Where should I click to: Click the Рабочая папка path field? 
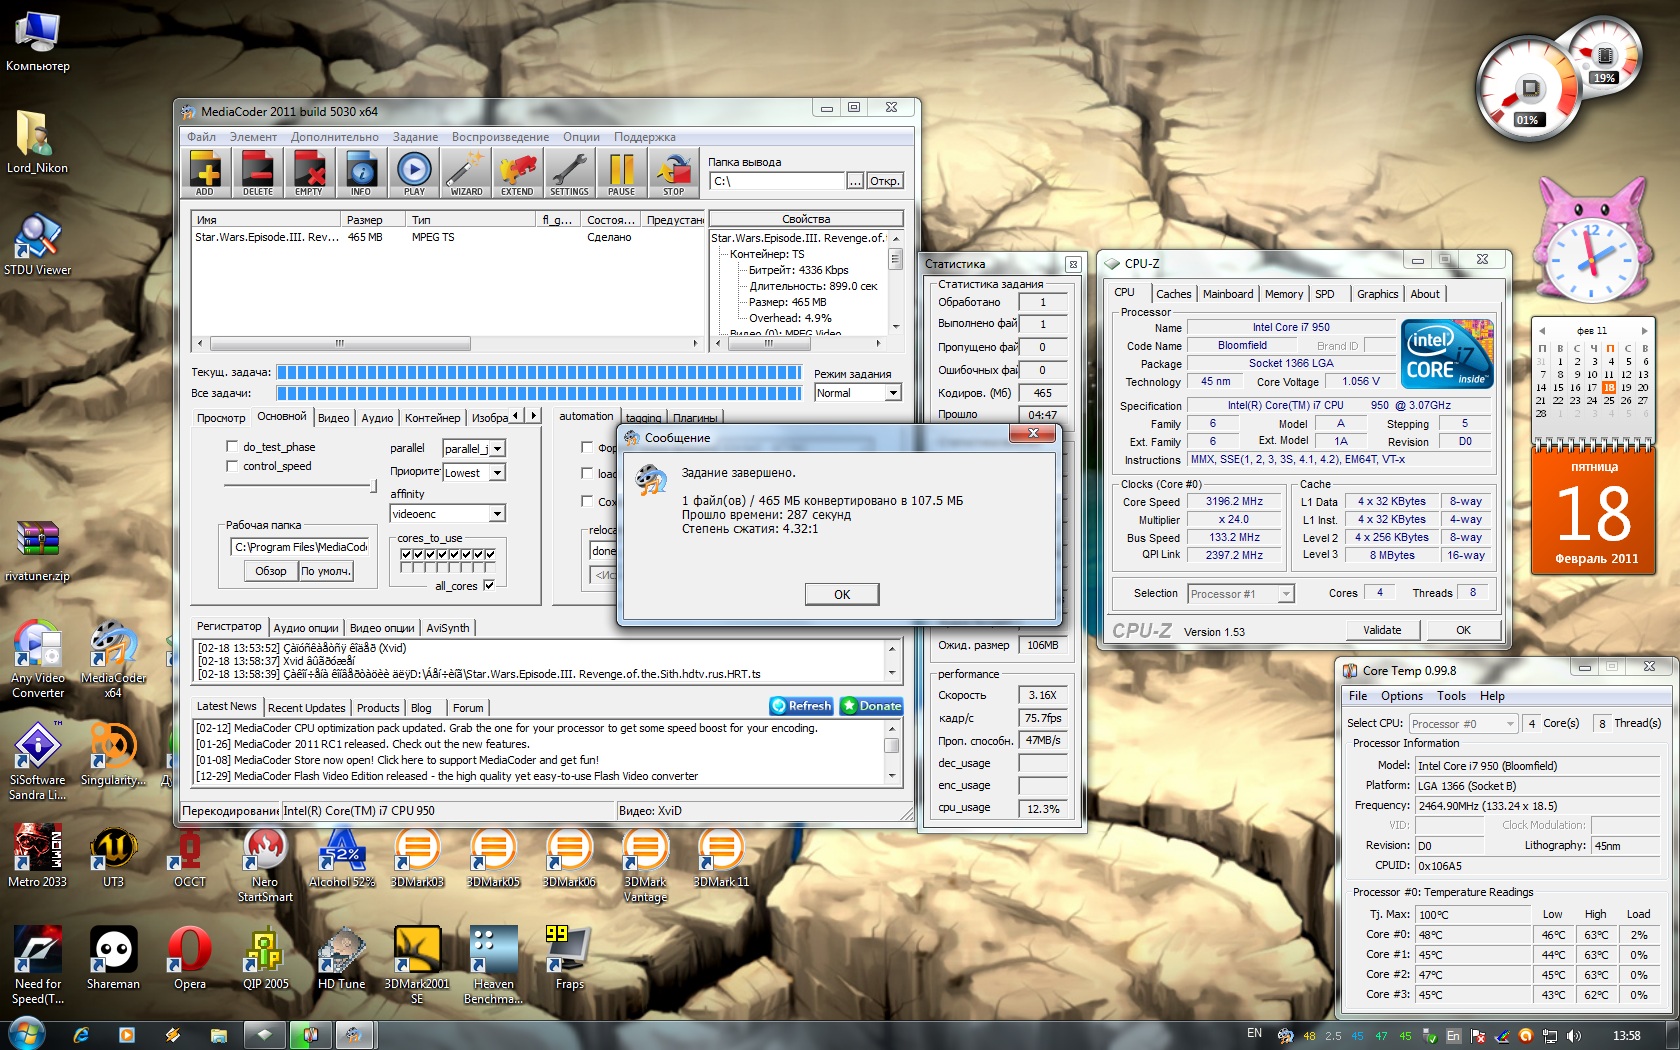300,547
